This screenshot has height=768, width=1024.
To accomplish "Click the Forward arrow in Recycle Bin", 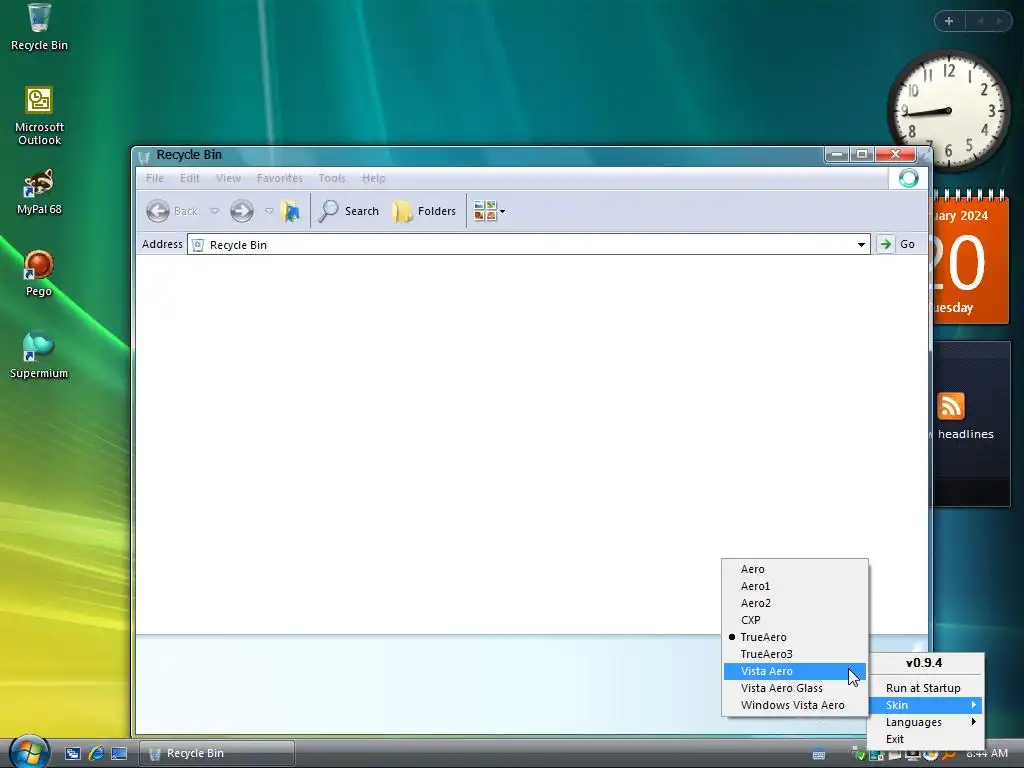I will click(x=242, y=211).
